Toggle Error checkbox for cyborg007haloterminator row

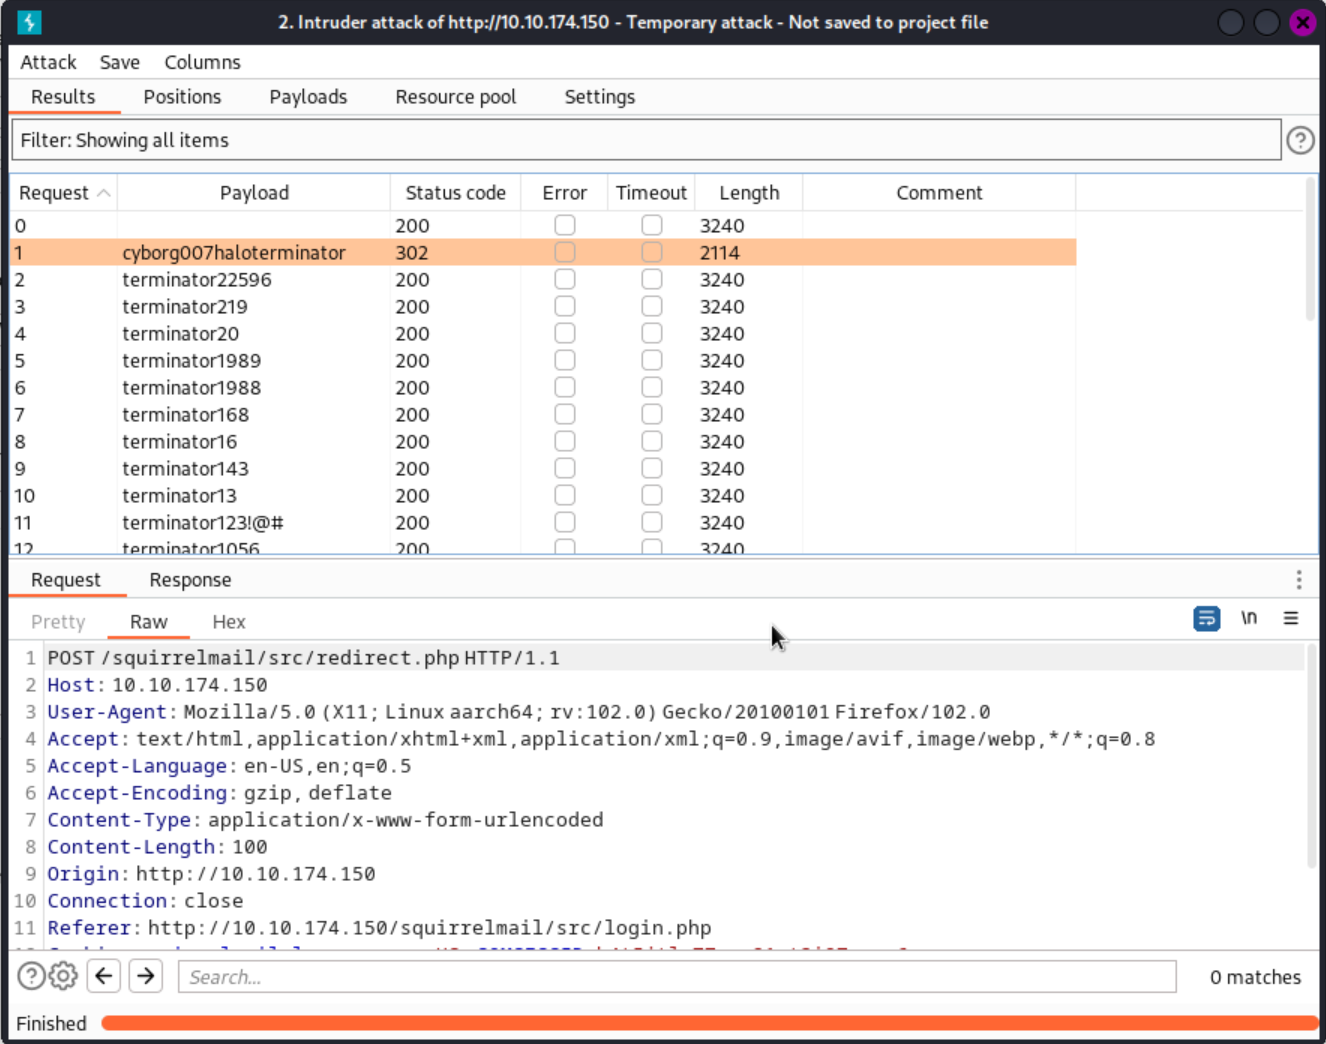565,252
